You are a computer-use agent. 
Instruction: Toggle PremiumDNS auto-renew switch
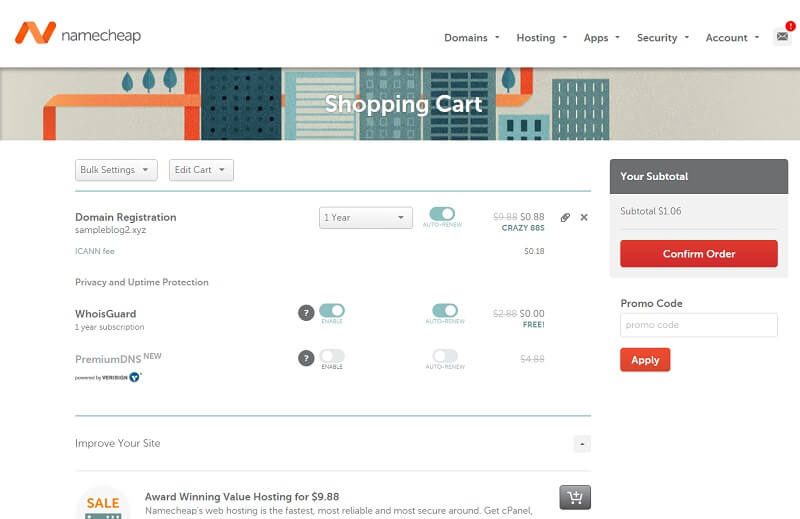click(445, 356)
